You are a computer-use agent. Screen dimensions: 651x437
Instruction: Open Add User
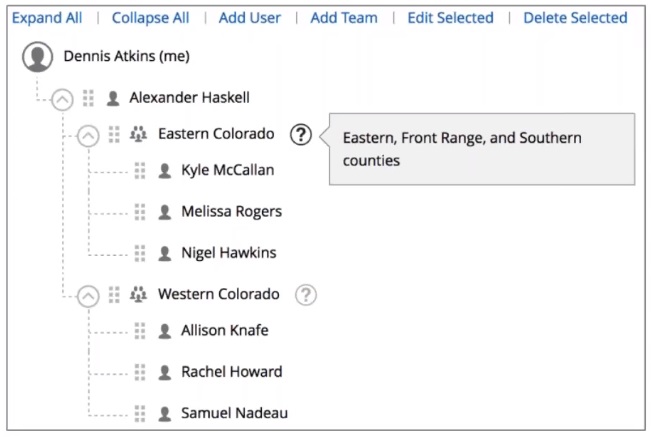point(250,18)
